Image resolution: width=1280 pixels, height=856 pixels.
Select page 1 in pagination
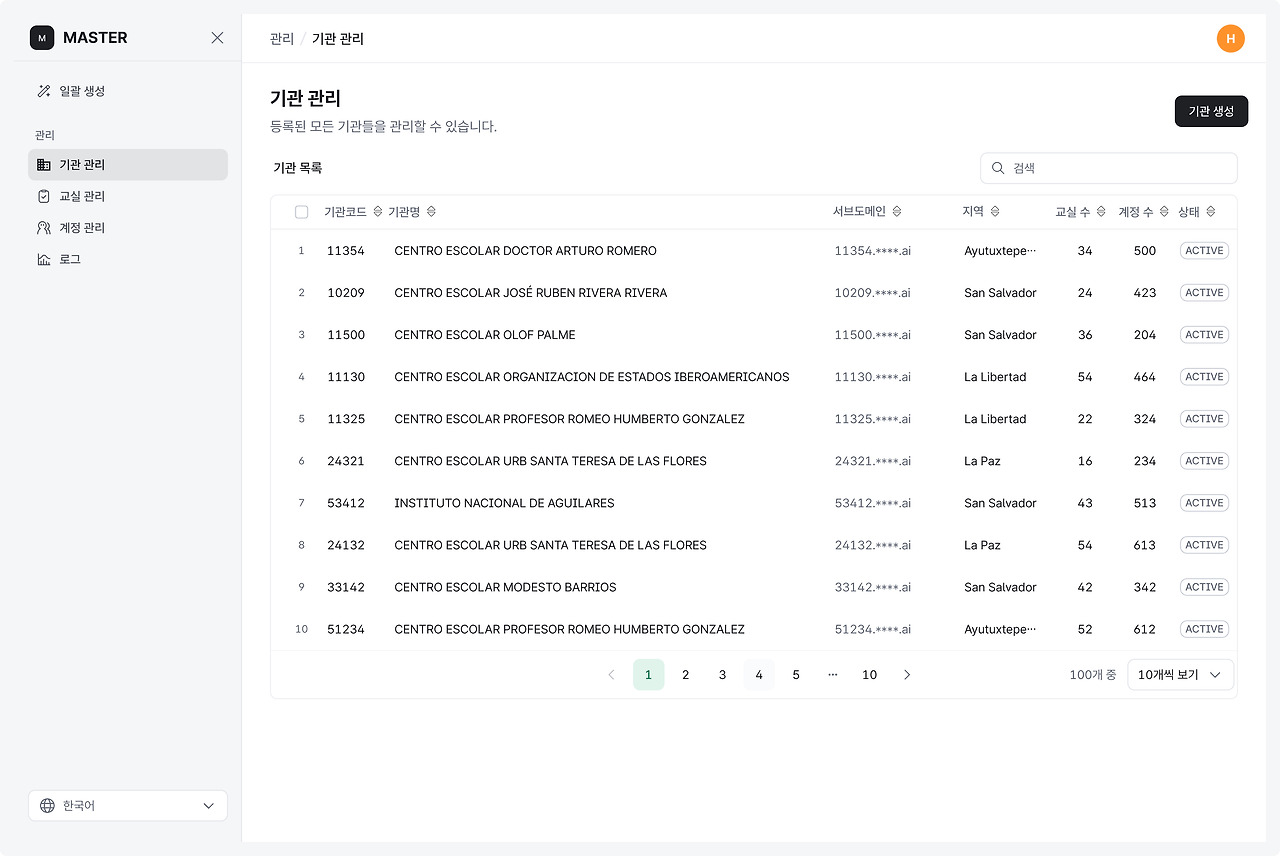648,675
